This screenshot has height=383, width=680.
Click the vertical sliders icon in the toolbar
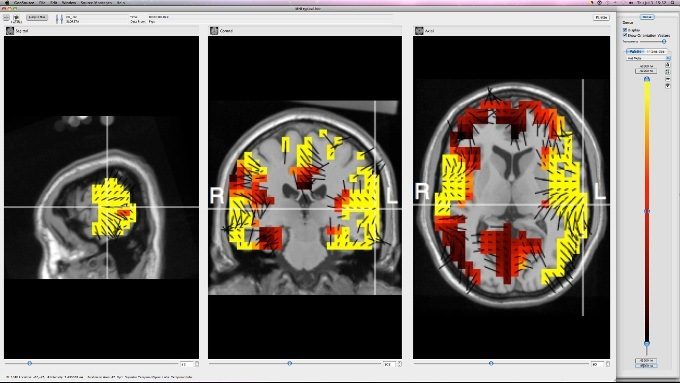click(x=59, y=19)
